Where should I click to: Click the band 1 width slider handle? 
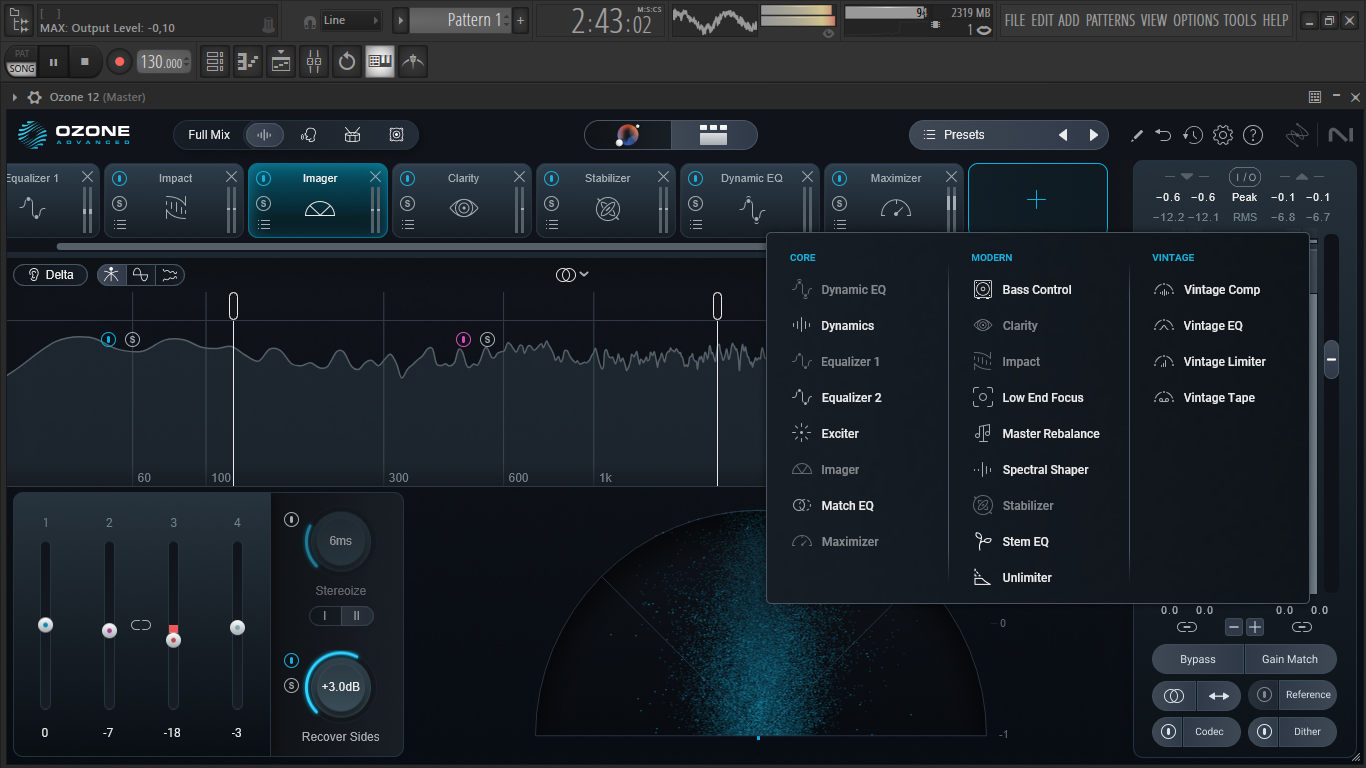(x=45, y=625)
